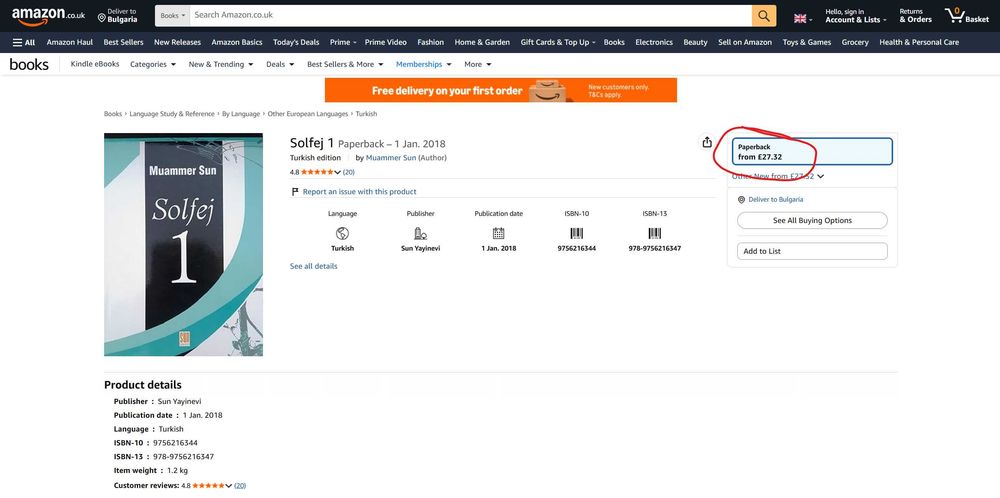The image size is (1000, 498).
Task: Click the Solfej 1 book cover image
Action: [183, 244]
